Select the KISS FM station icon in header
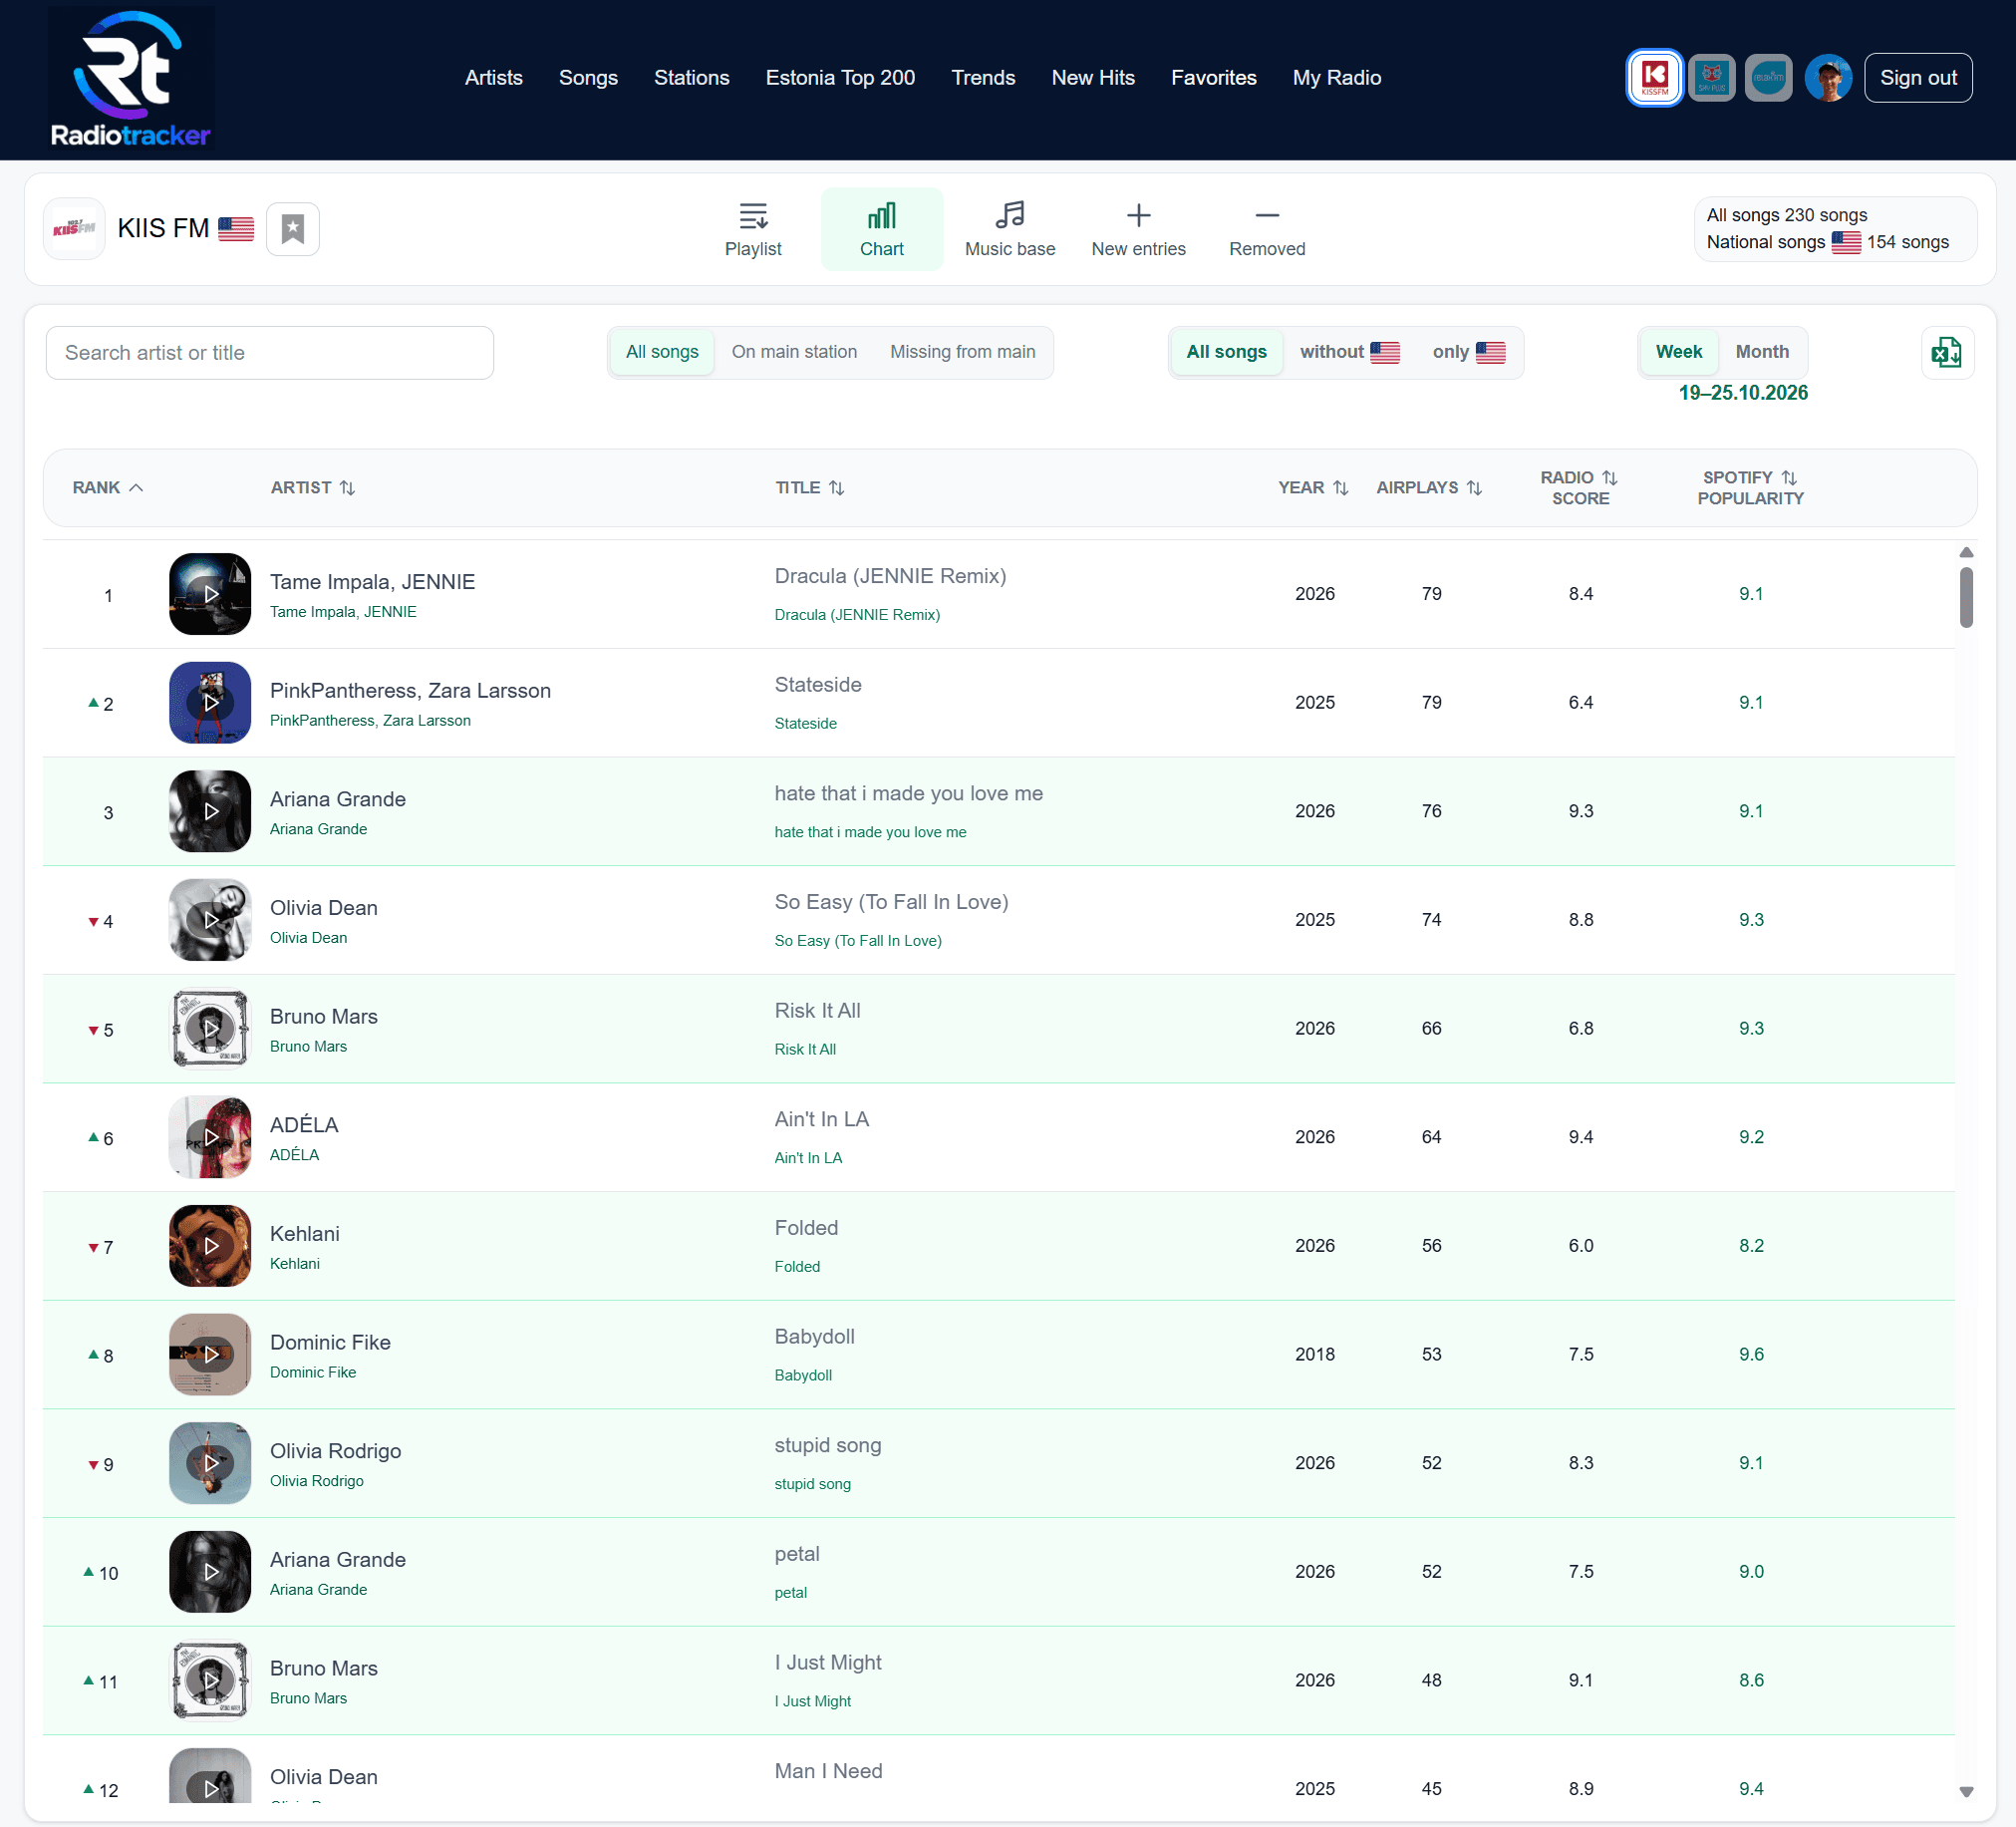Image resolution: width=2016 pixels, height=1827 pixels. click(1654, 78)
